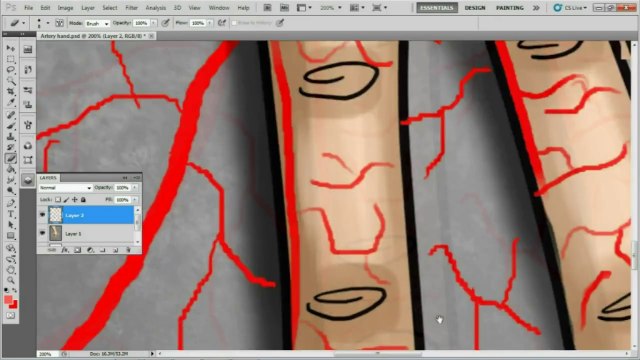Hide Layer 1 with eye icon
Screen dimensions: 640x360
coord(42,233)
